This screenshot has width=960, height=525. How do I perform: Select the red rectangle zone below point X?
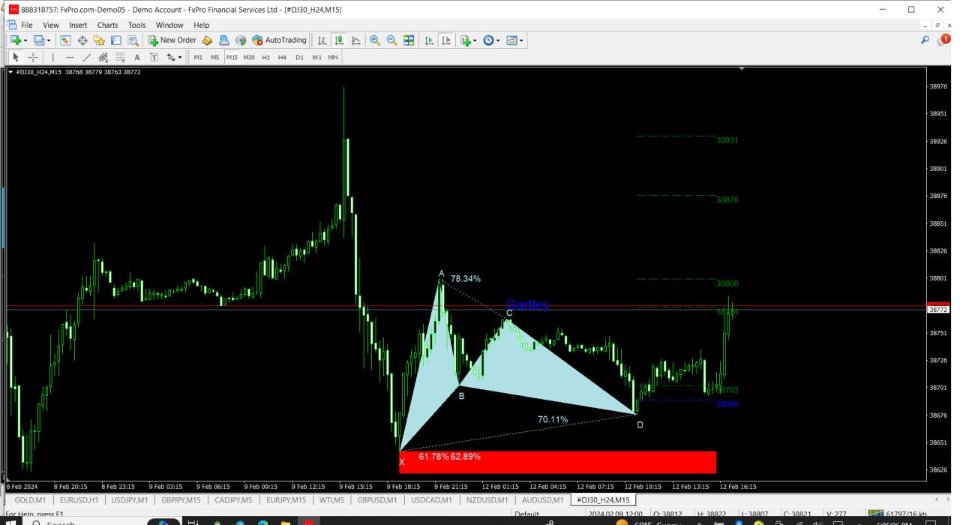point(557,462)
